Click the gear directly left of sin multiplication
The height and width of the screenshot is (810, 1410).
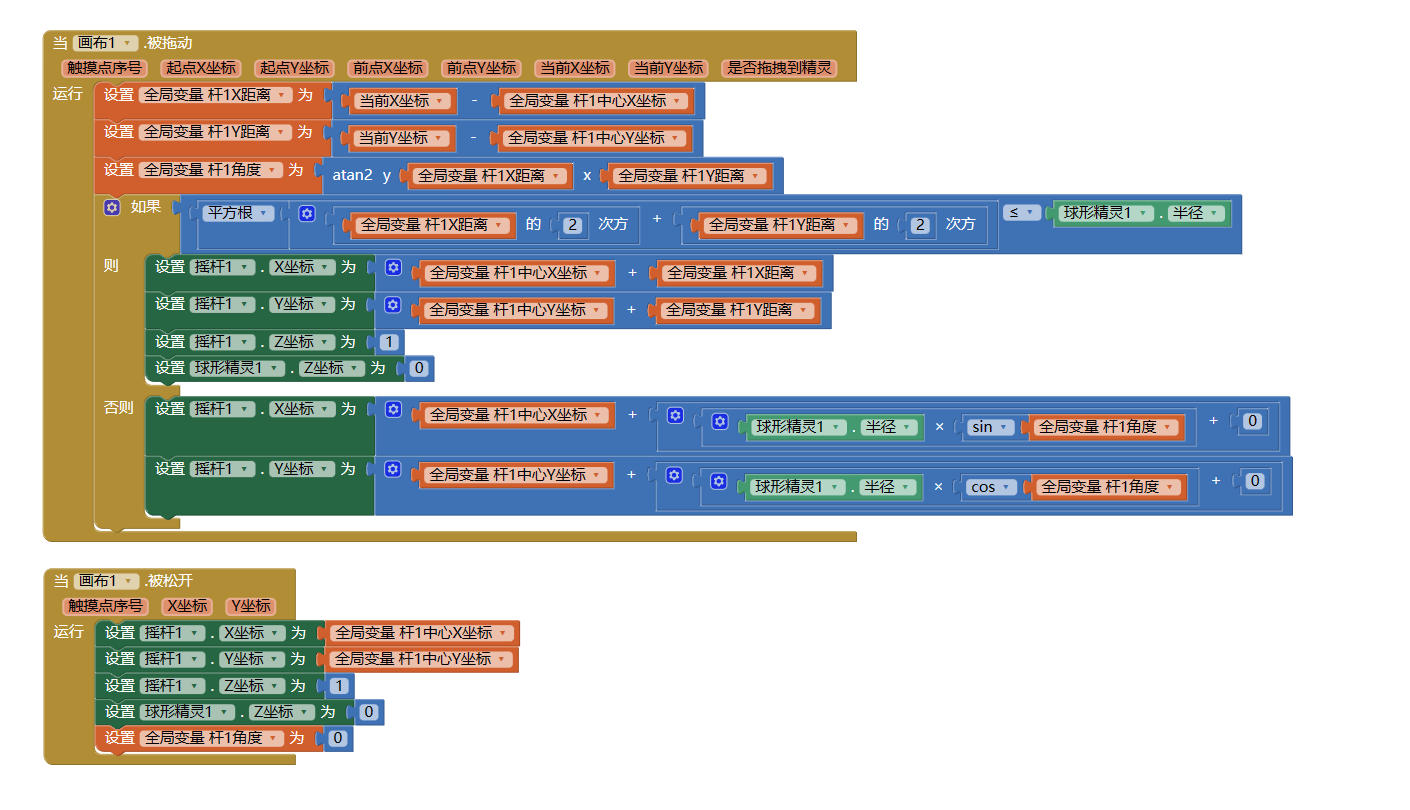720,422
